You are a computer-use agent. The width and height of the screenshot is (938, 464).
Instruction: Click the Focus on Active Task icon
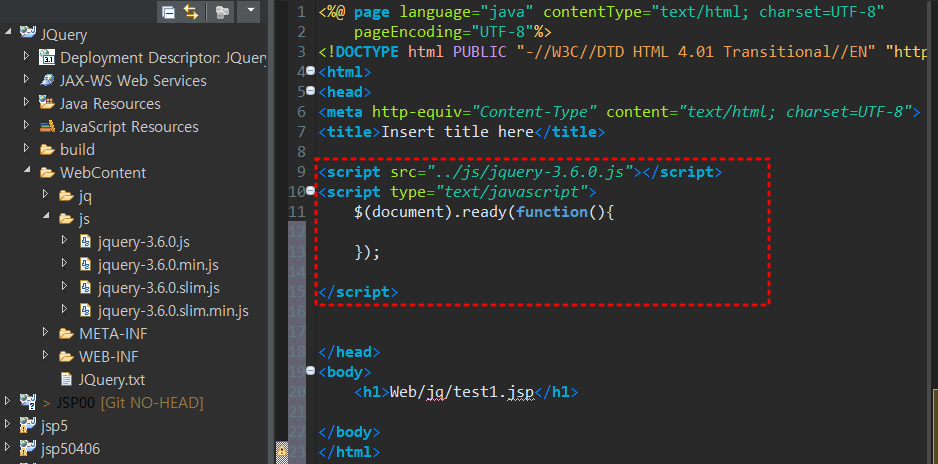(x=222, y=12)
